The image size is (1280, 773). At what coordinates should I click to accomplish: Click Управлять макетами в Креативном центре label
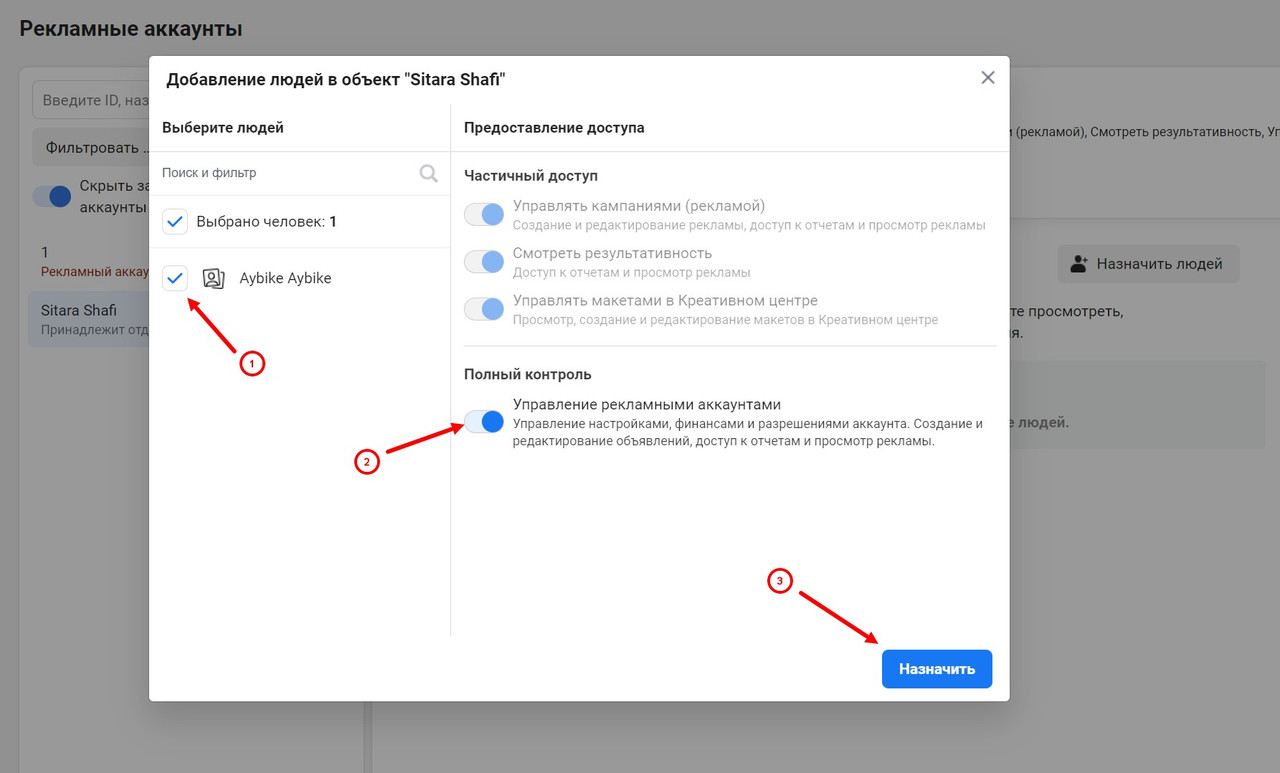click(x=665, y=300)
